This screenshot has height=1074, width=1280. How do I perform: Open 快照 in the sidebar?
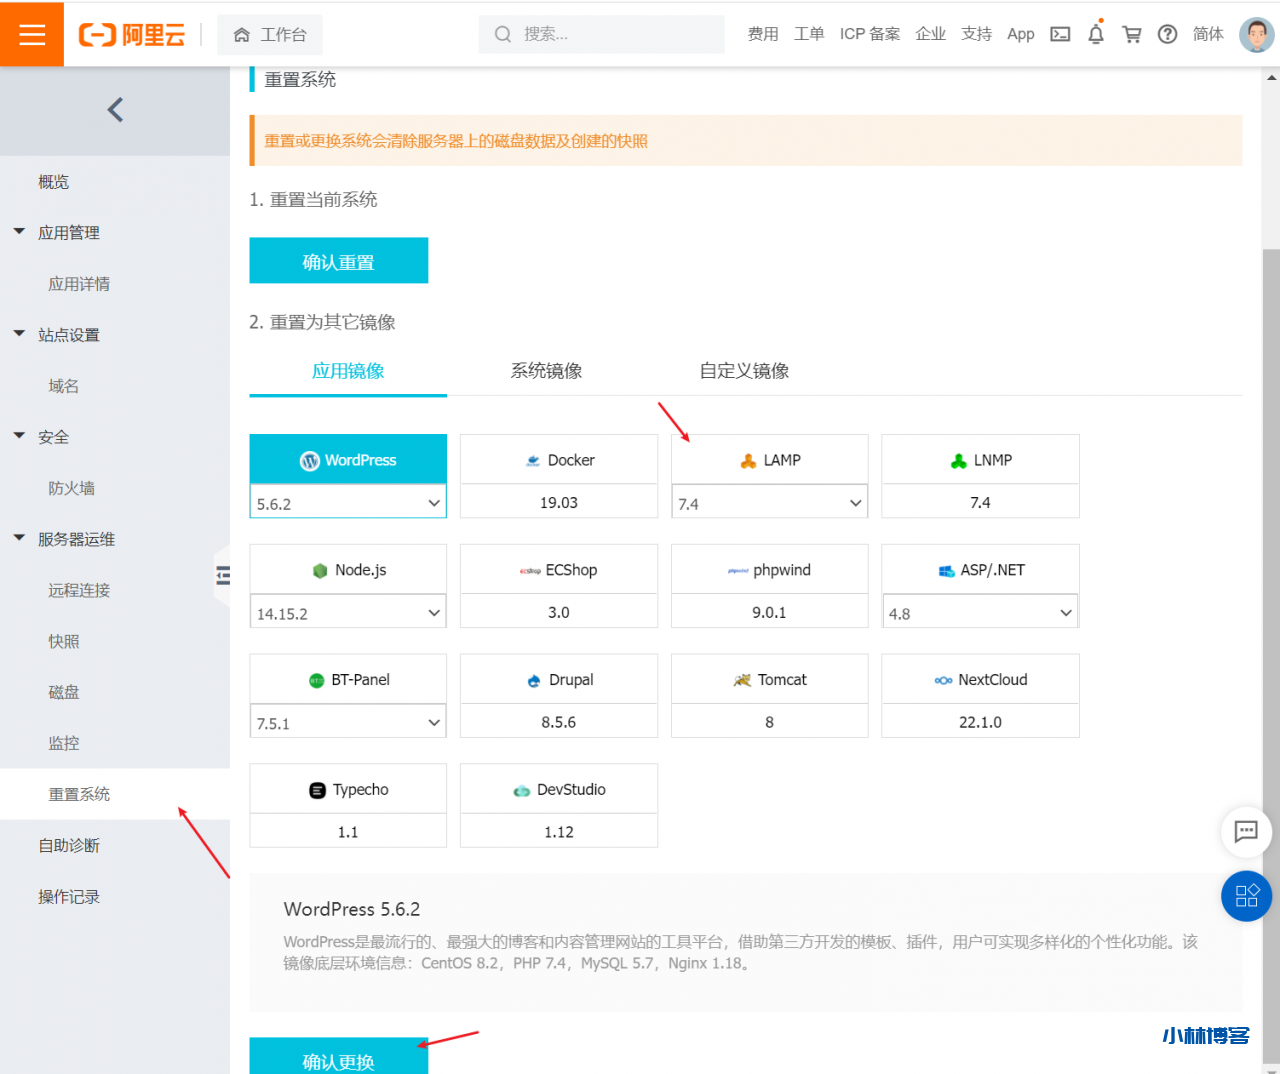[x=64, y=641]
